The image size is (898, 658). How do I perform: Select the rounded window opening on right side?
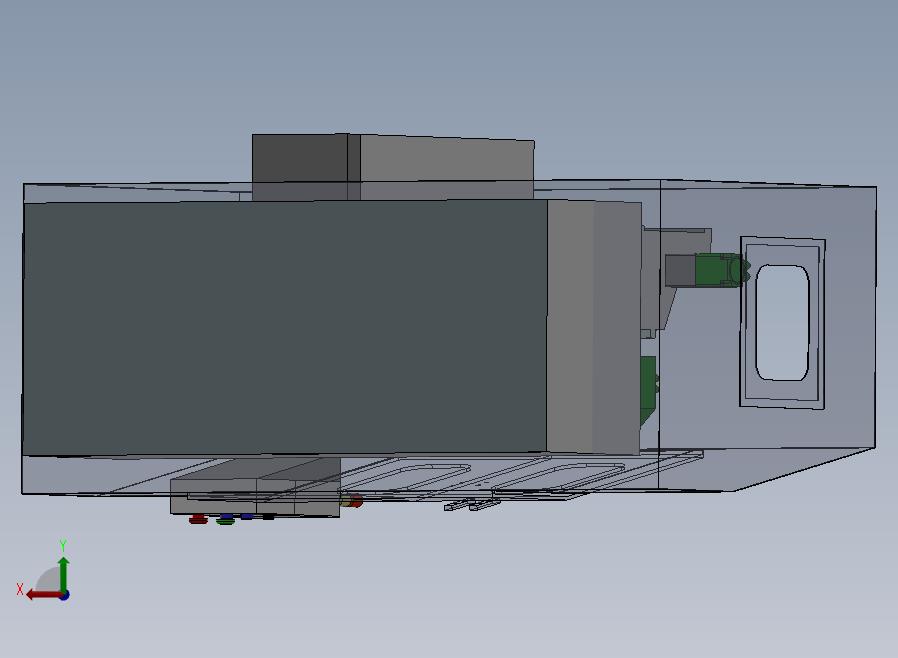coord(782,323)
